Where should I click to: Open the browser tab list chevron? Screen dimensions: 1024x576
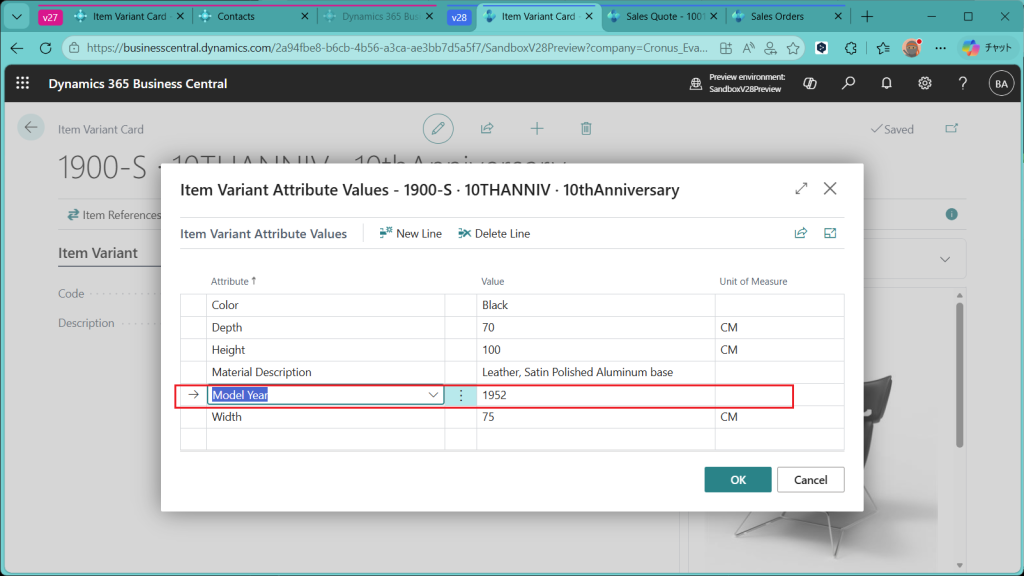[x=17, y=17]
